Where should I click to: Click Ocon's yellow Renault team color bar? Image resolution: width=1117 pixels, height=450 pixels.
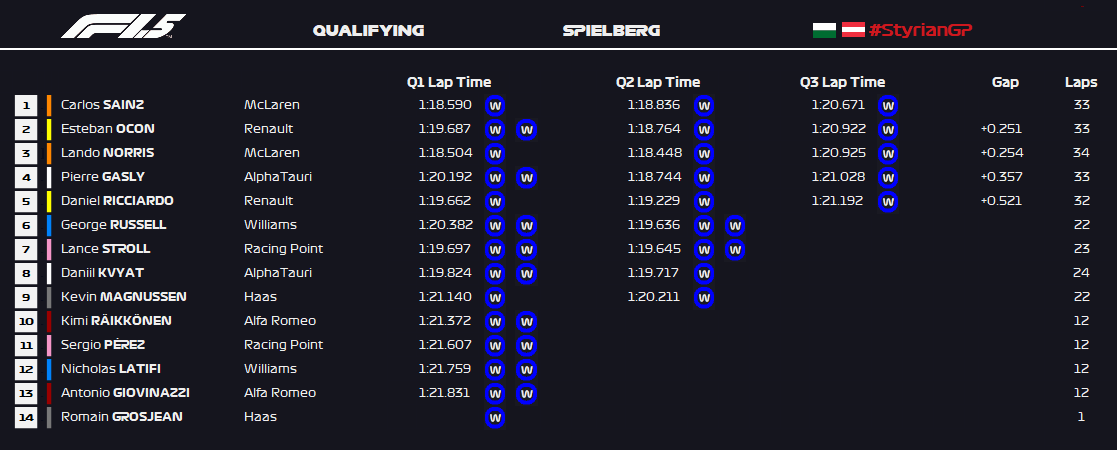tap(49, 129)
